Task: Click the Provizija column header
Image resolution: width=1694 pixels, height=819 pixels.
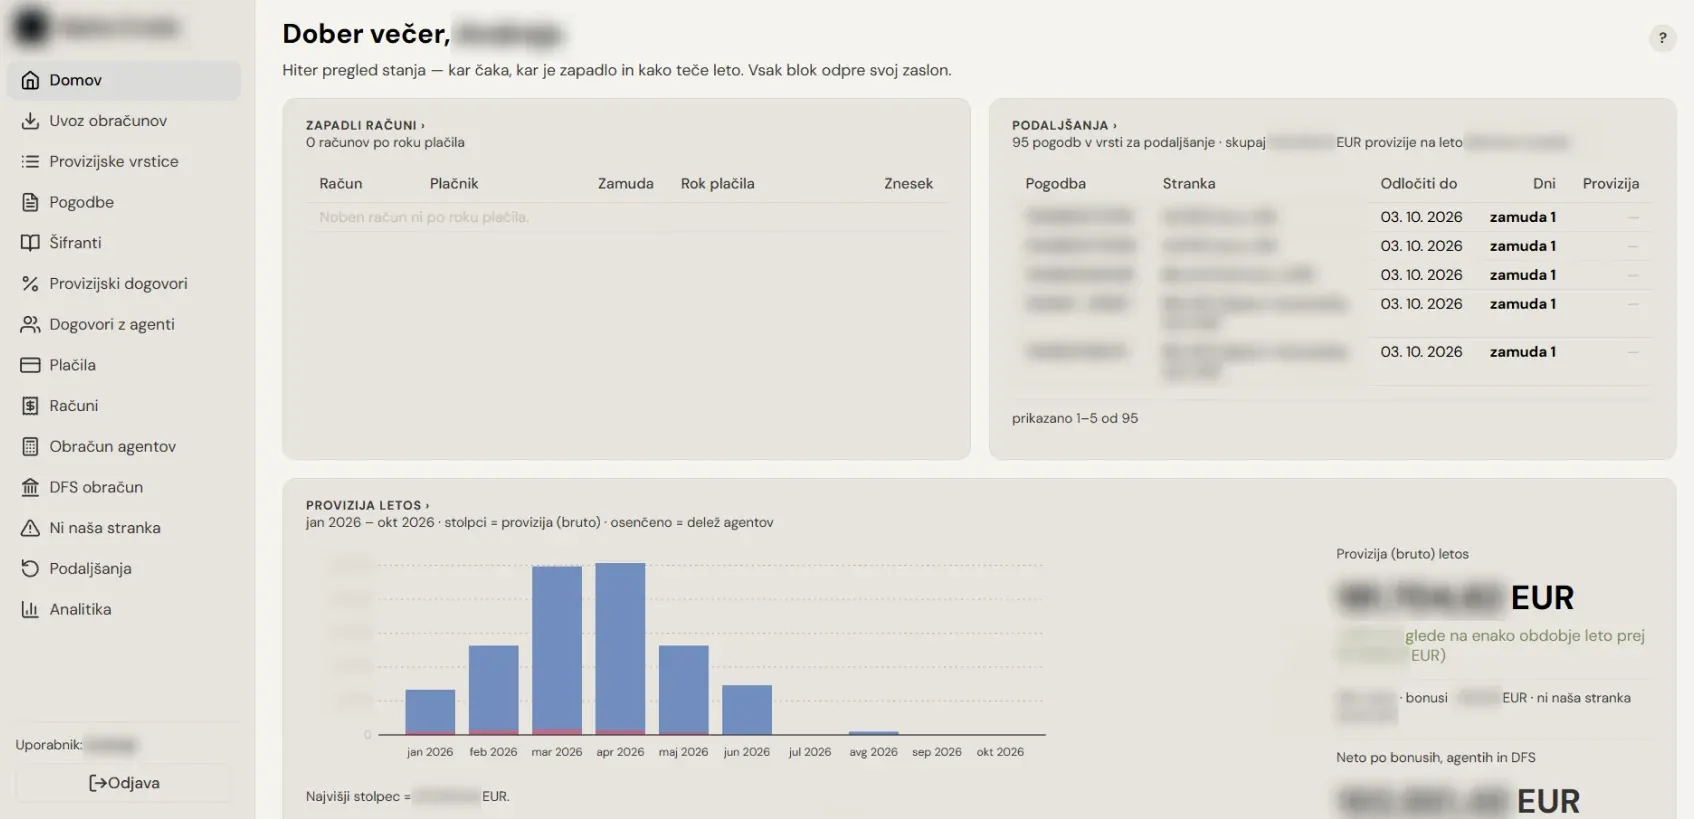Action: coord(1611,184)
